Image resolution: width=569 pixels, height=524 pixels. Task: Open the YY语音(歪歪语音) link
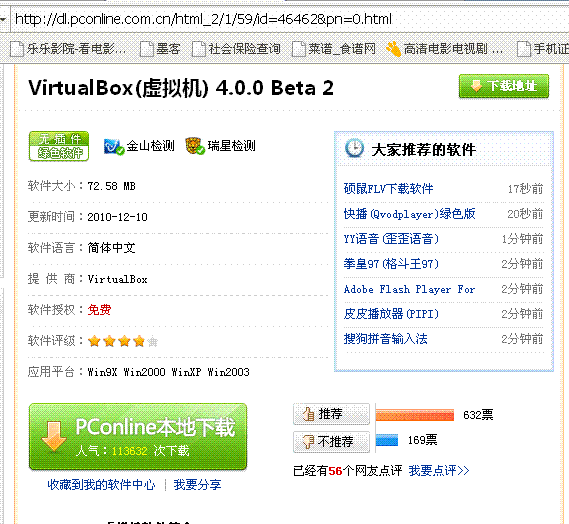(x=391, y=239)
